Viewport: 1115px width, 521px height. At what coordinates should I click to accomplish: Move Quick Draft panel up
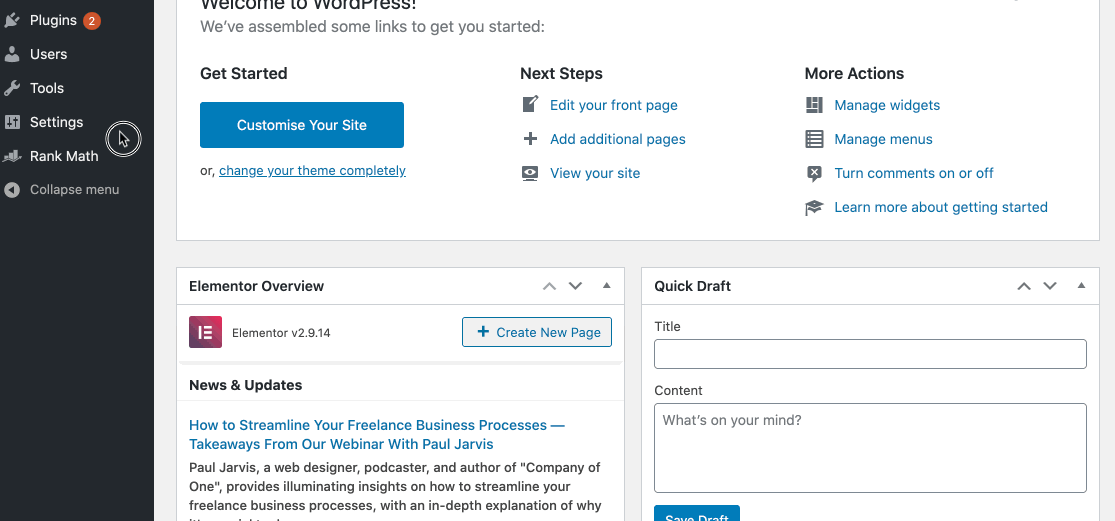[1024, 286]
